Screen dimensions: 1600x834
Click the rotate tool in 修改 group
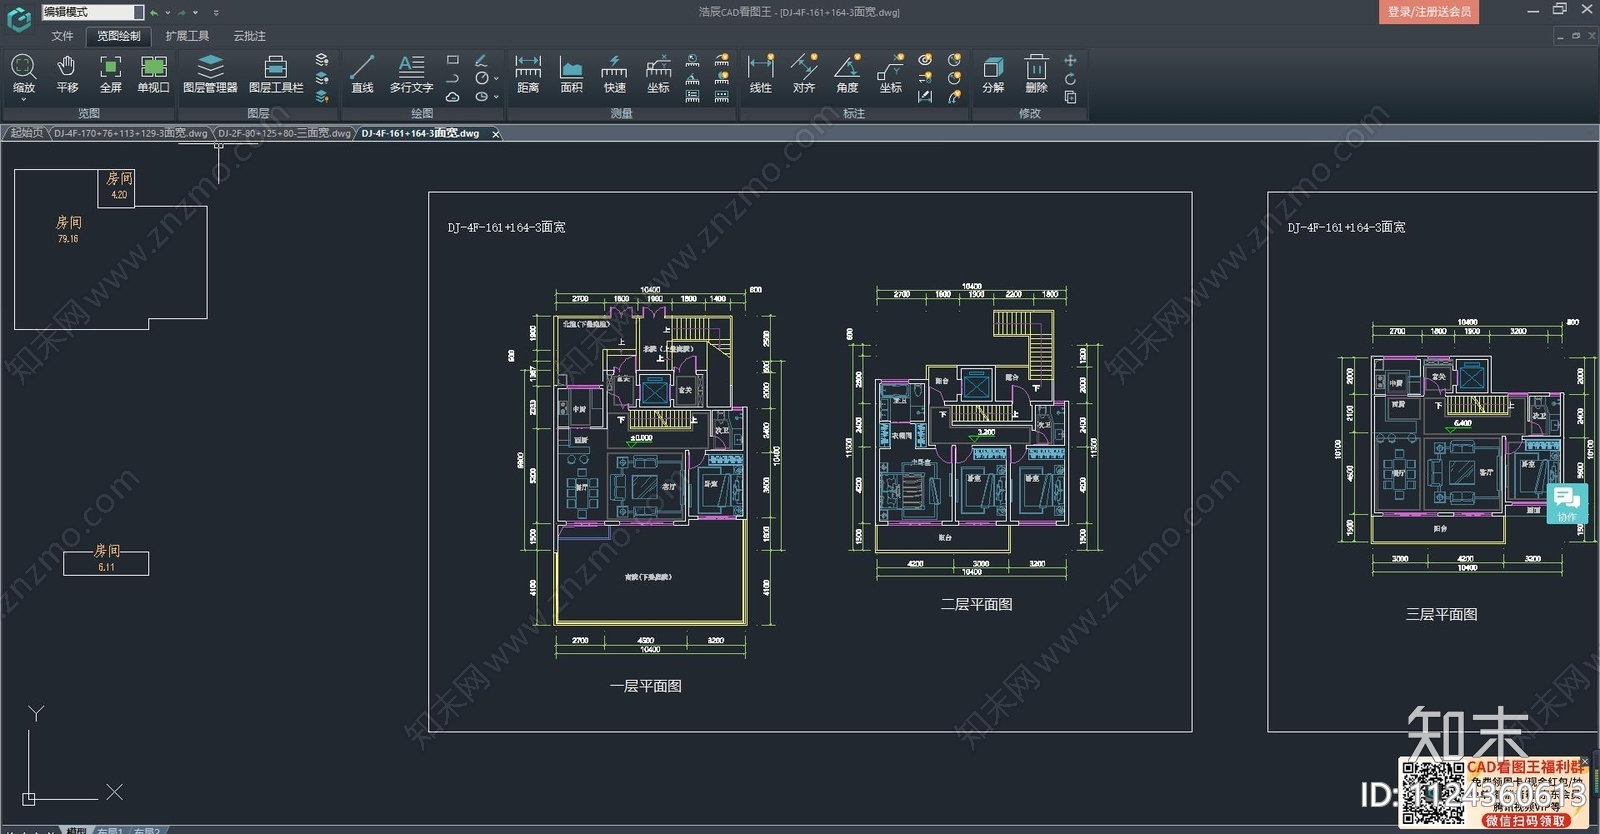1070,79
